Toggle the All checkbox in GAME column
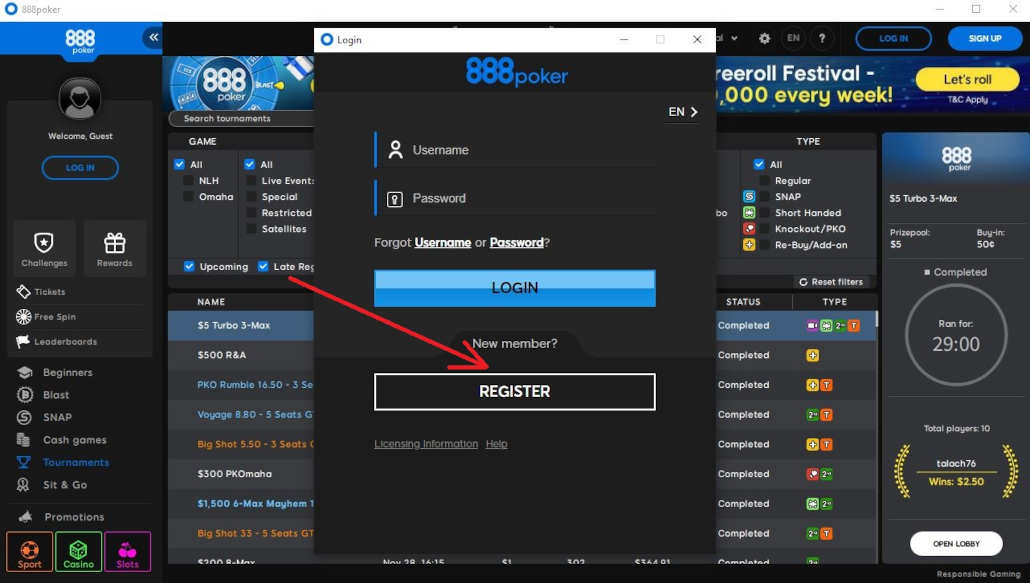This screenshot has width=1030, height=583. click(x=179, y=164)
